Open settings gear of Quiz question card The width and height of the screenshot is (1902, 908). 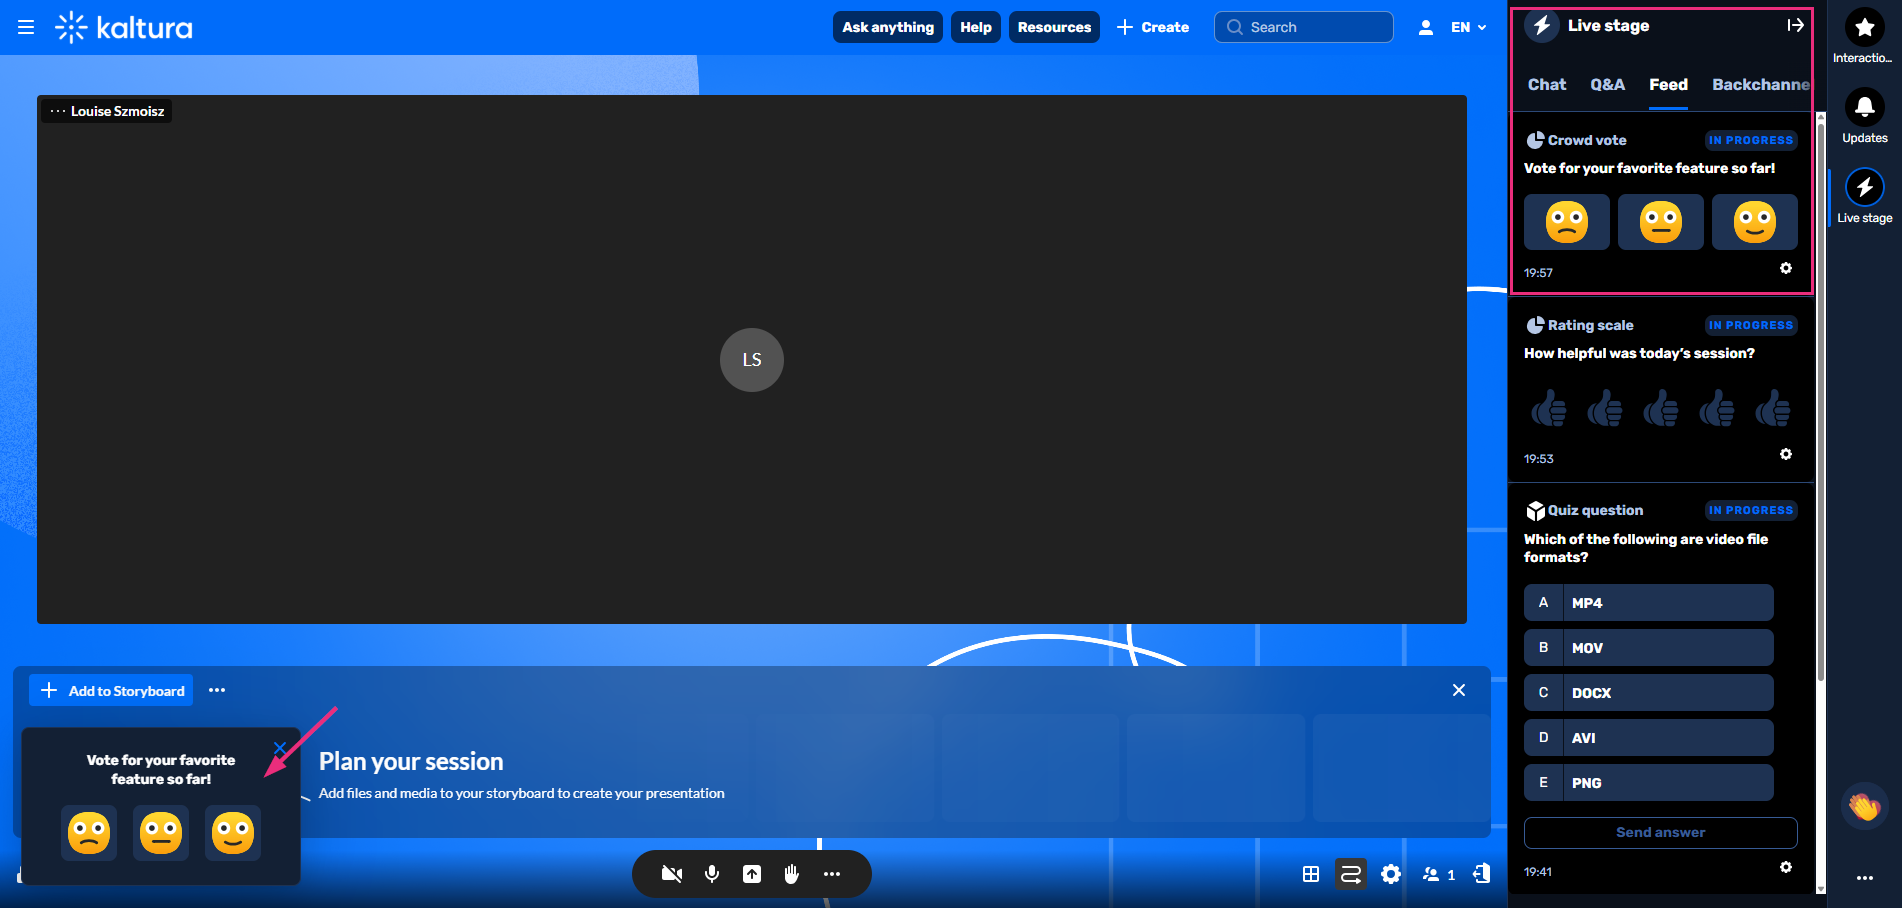tap(1786, 867)
